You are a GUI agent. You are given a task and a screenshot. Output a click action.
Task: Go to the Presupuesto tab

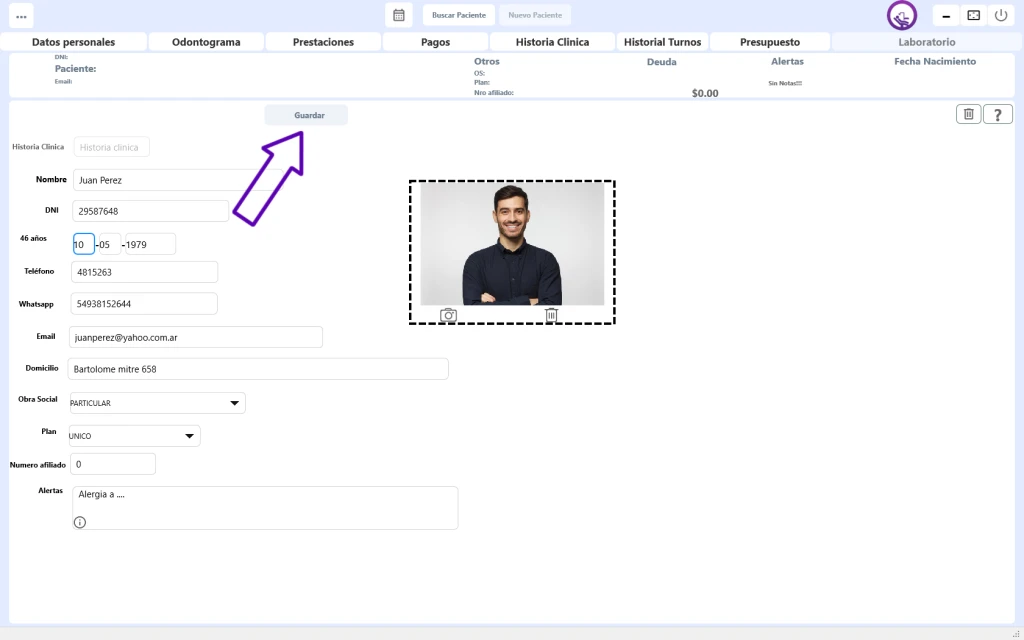[770, 42]
